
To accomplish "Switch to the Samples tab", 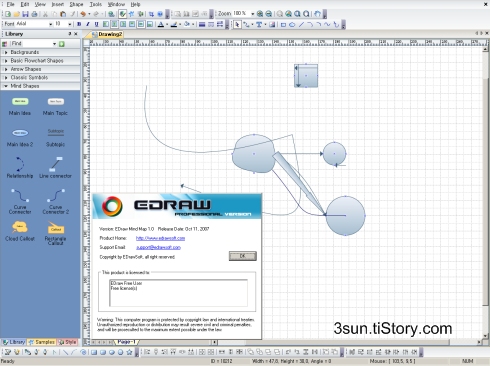I will tap(42, 342).
